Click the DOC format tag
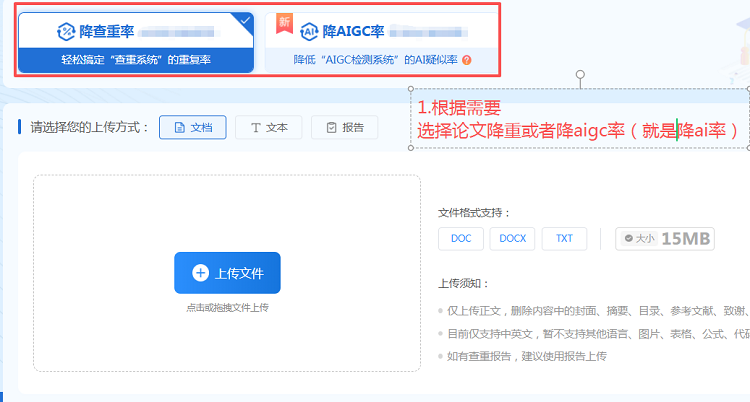 pyautogui.click(x=461, y=239)
